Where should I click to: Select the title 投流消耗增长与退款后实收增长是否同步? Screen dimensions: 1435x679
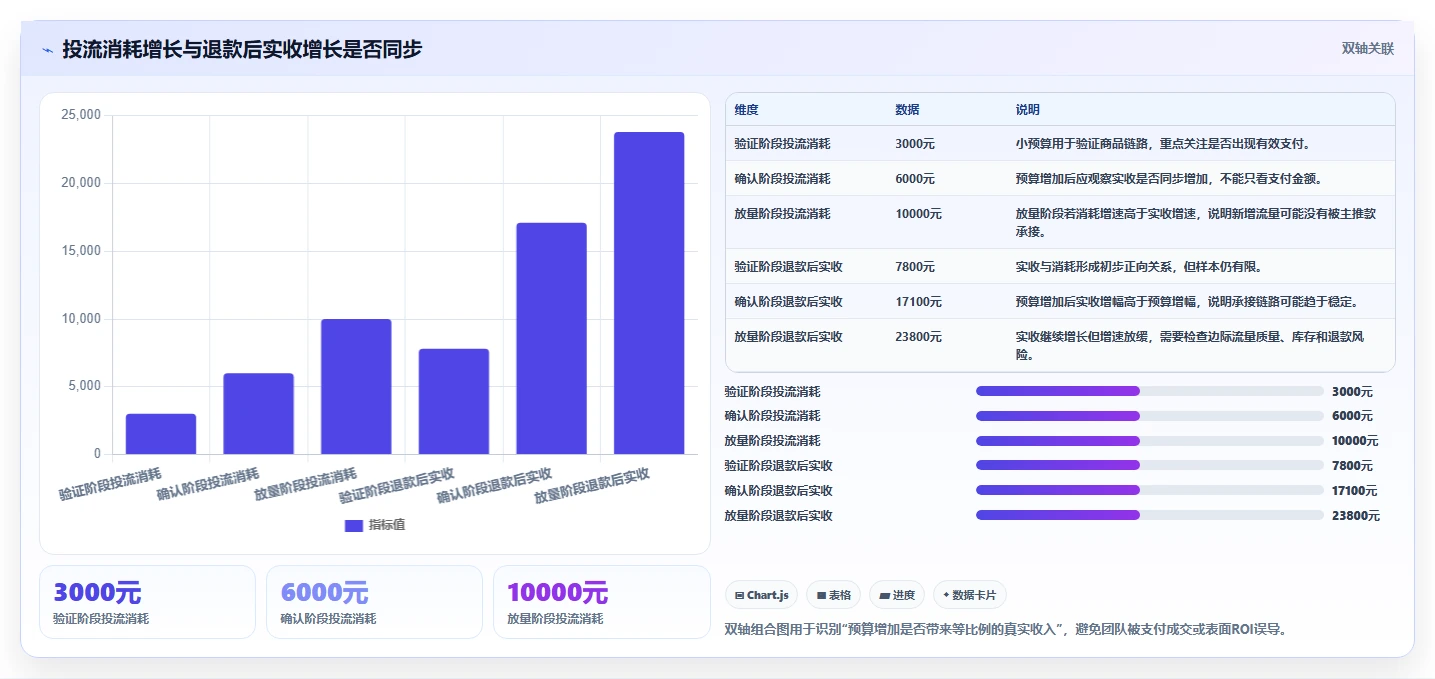(x=242, y=49)
